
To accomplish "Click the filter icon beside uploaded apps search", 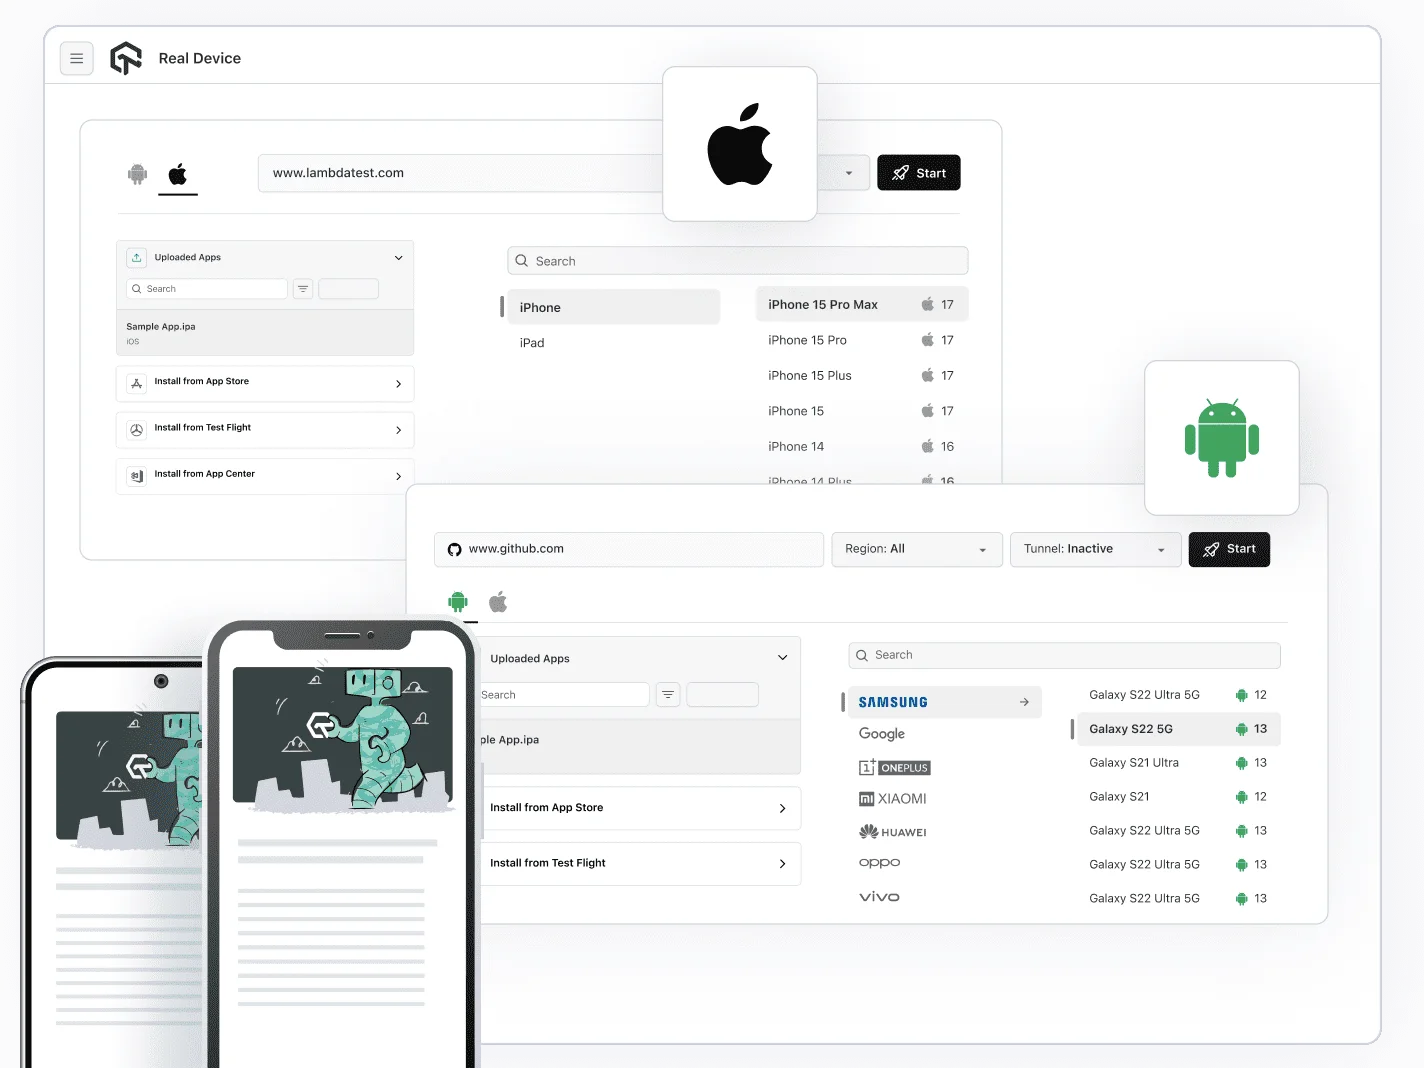I will click(302, 288).
